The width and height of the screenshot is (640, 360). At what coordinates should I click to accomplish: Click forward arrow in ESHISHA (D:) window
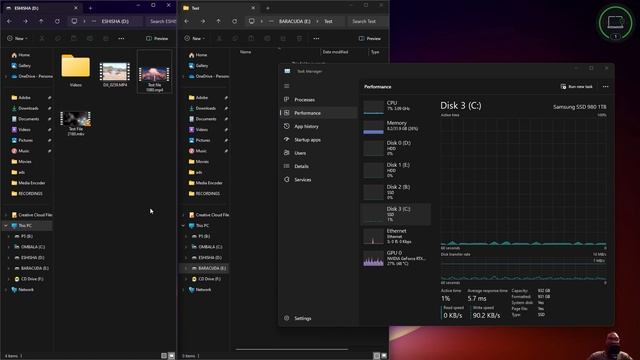click(x=25, y=21)
